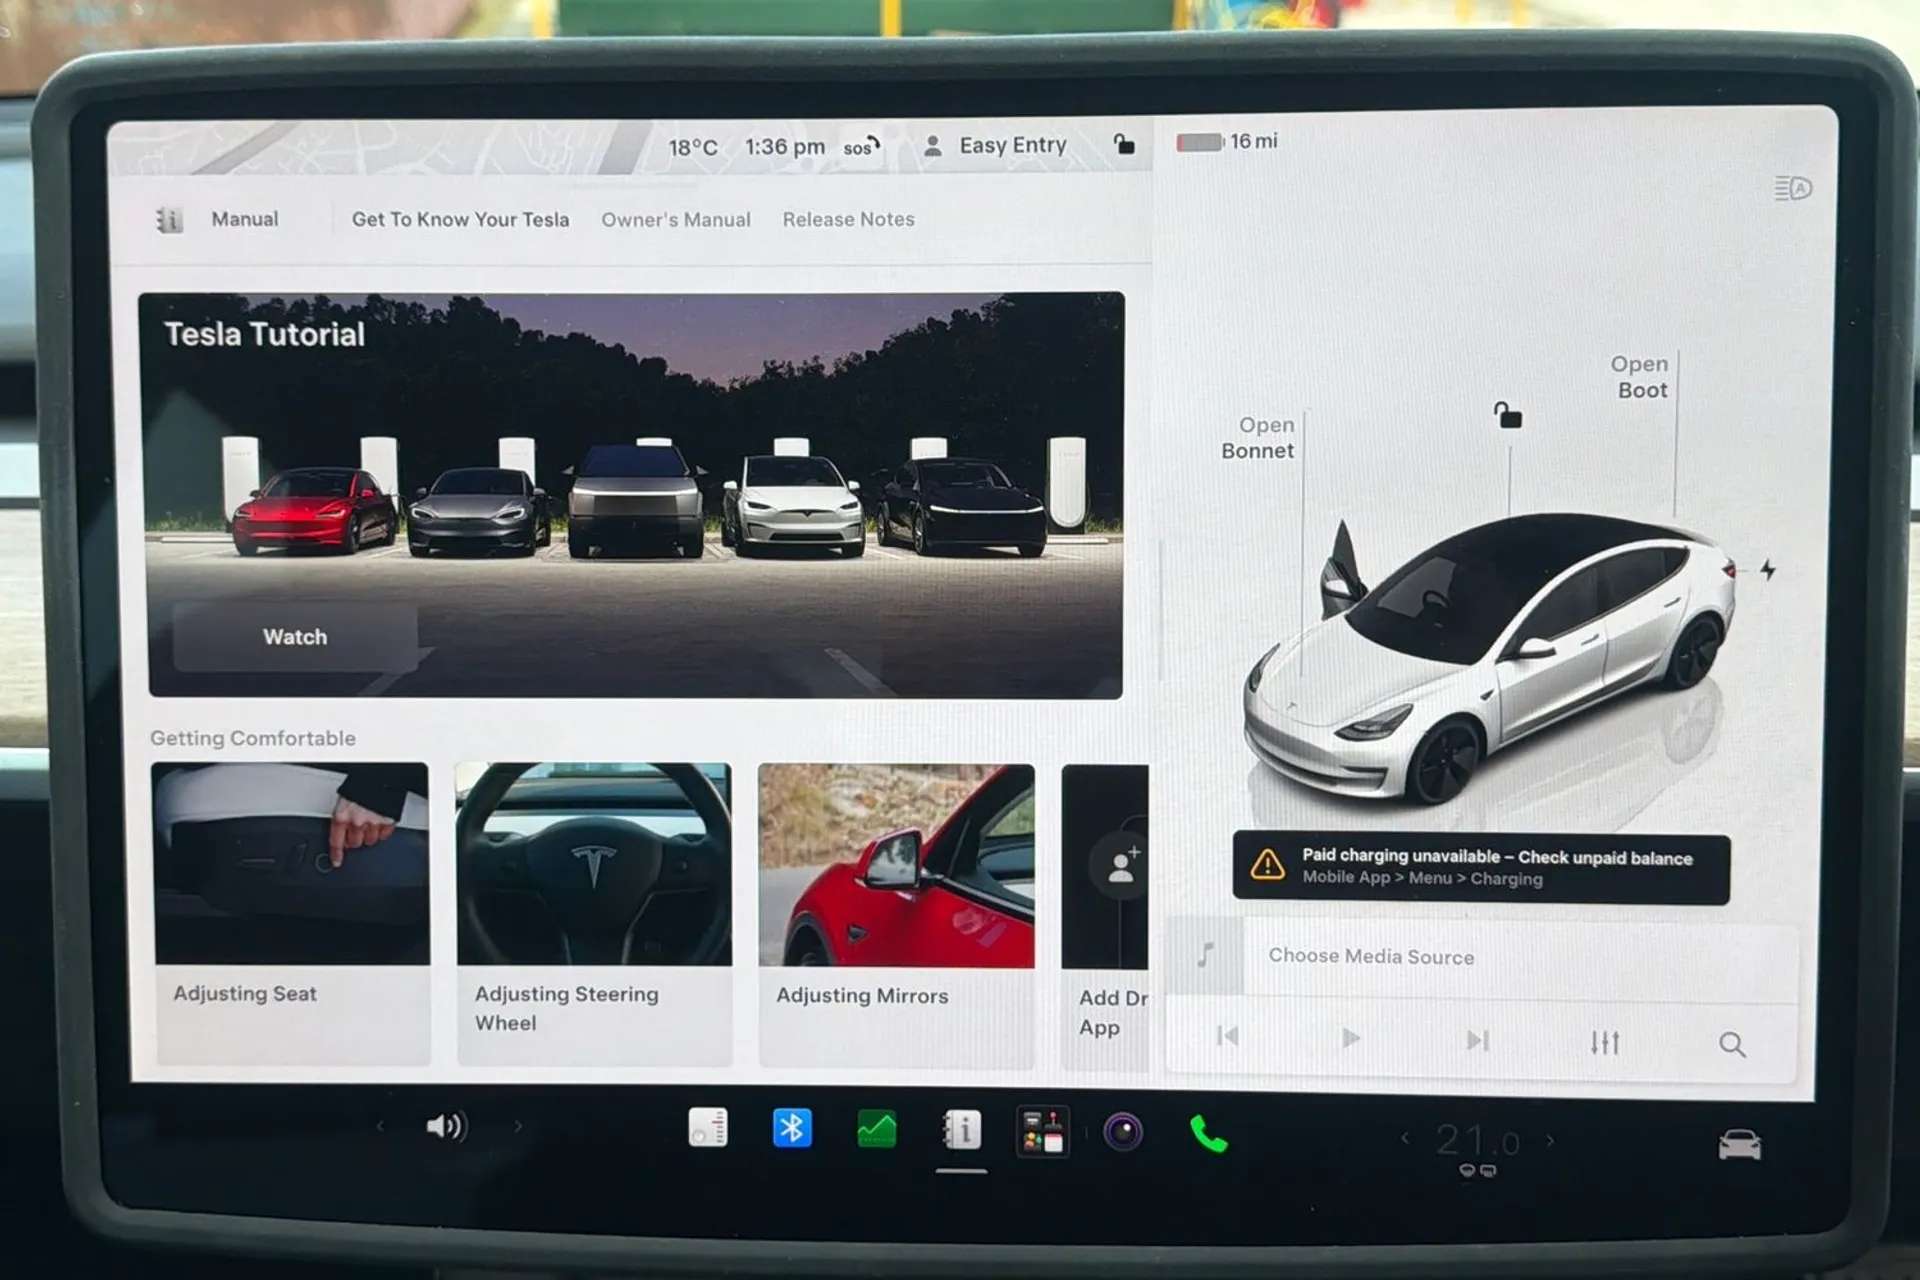The height and width of the screenshot is (1280, 1920).
Task: Open the Add Driver App card
Action: click(x=1105, y=917)
